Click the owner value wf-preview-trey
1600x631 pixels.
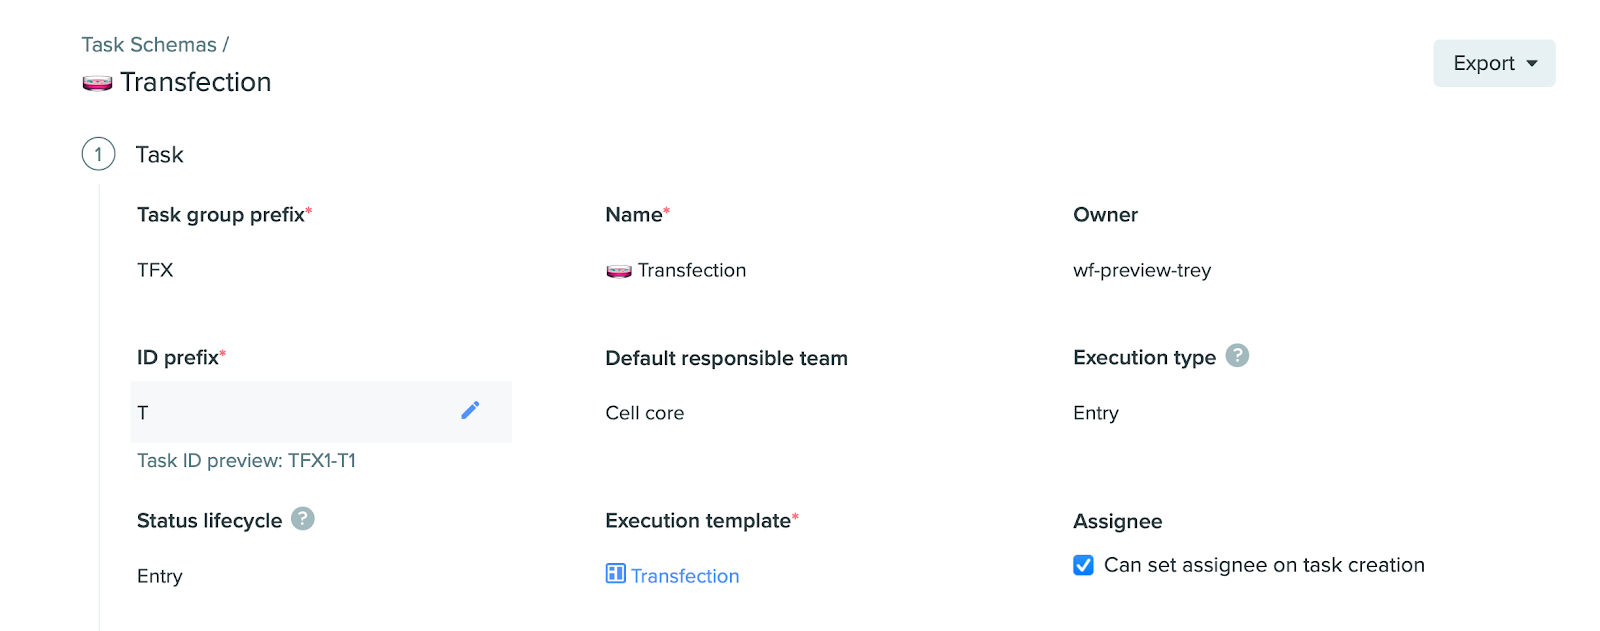click(1142, 270)
